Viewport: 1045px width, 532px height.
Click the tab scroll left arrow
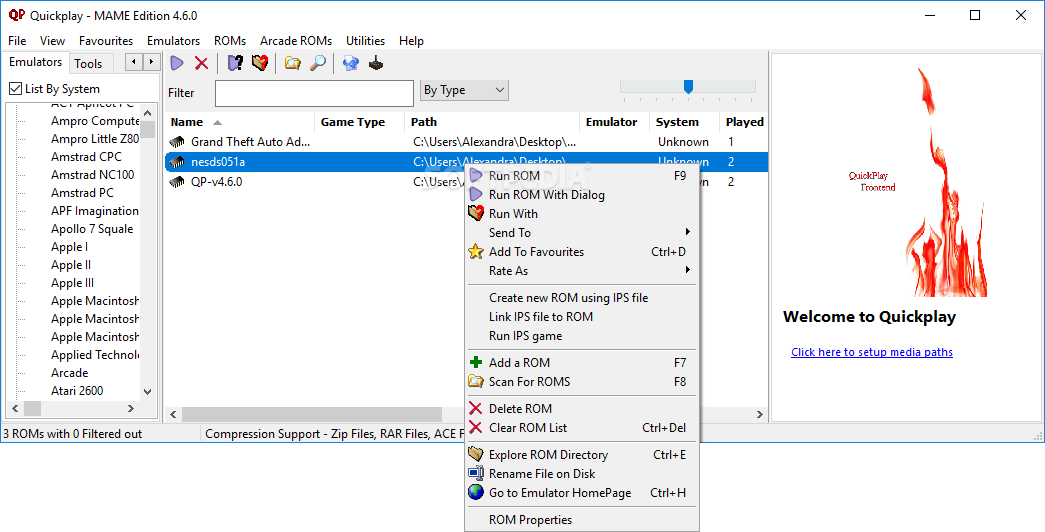point(135,62)
